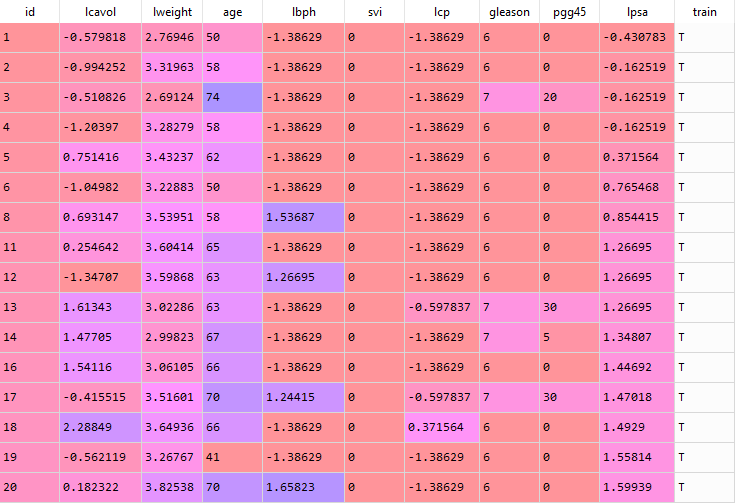
Task: Sort by the lweight column header
Action: click(171, 12)
